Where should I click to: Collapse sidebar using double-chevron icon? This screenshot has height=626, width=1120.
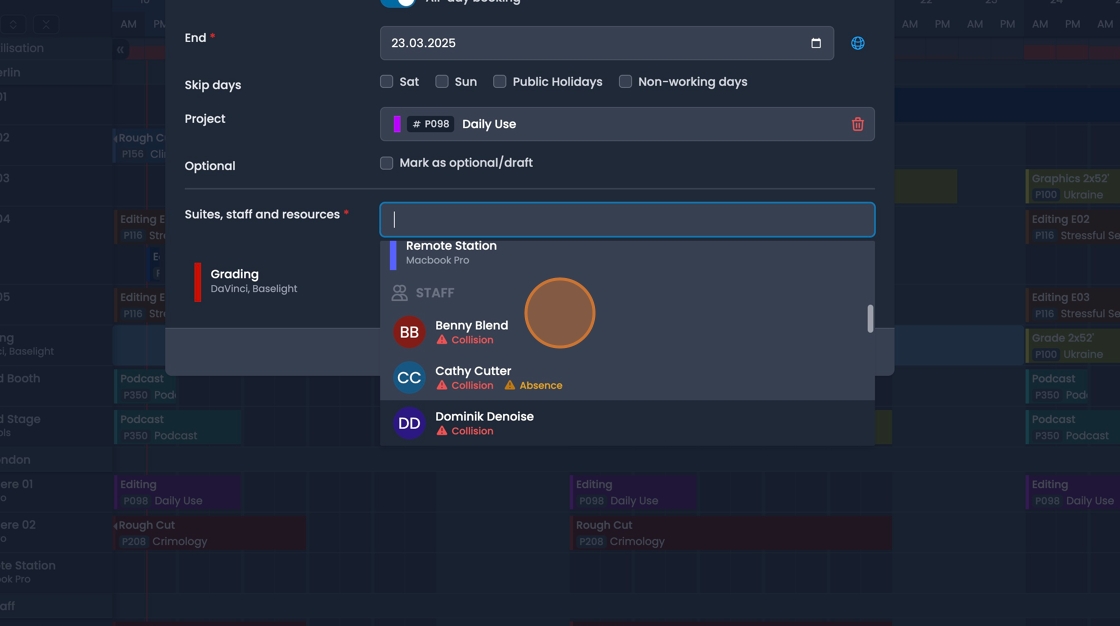point(120,49)
